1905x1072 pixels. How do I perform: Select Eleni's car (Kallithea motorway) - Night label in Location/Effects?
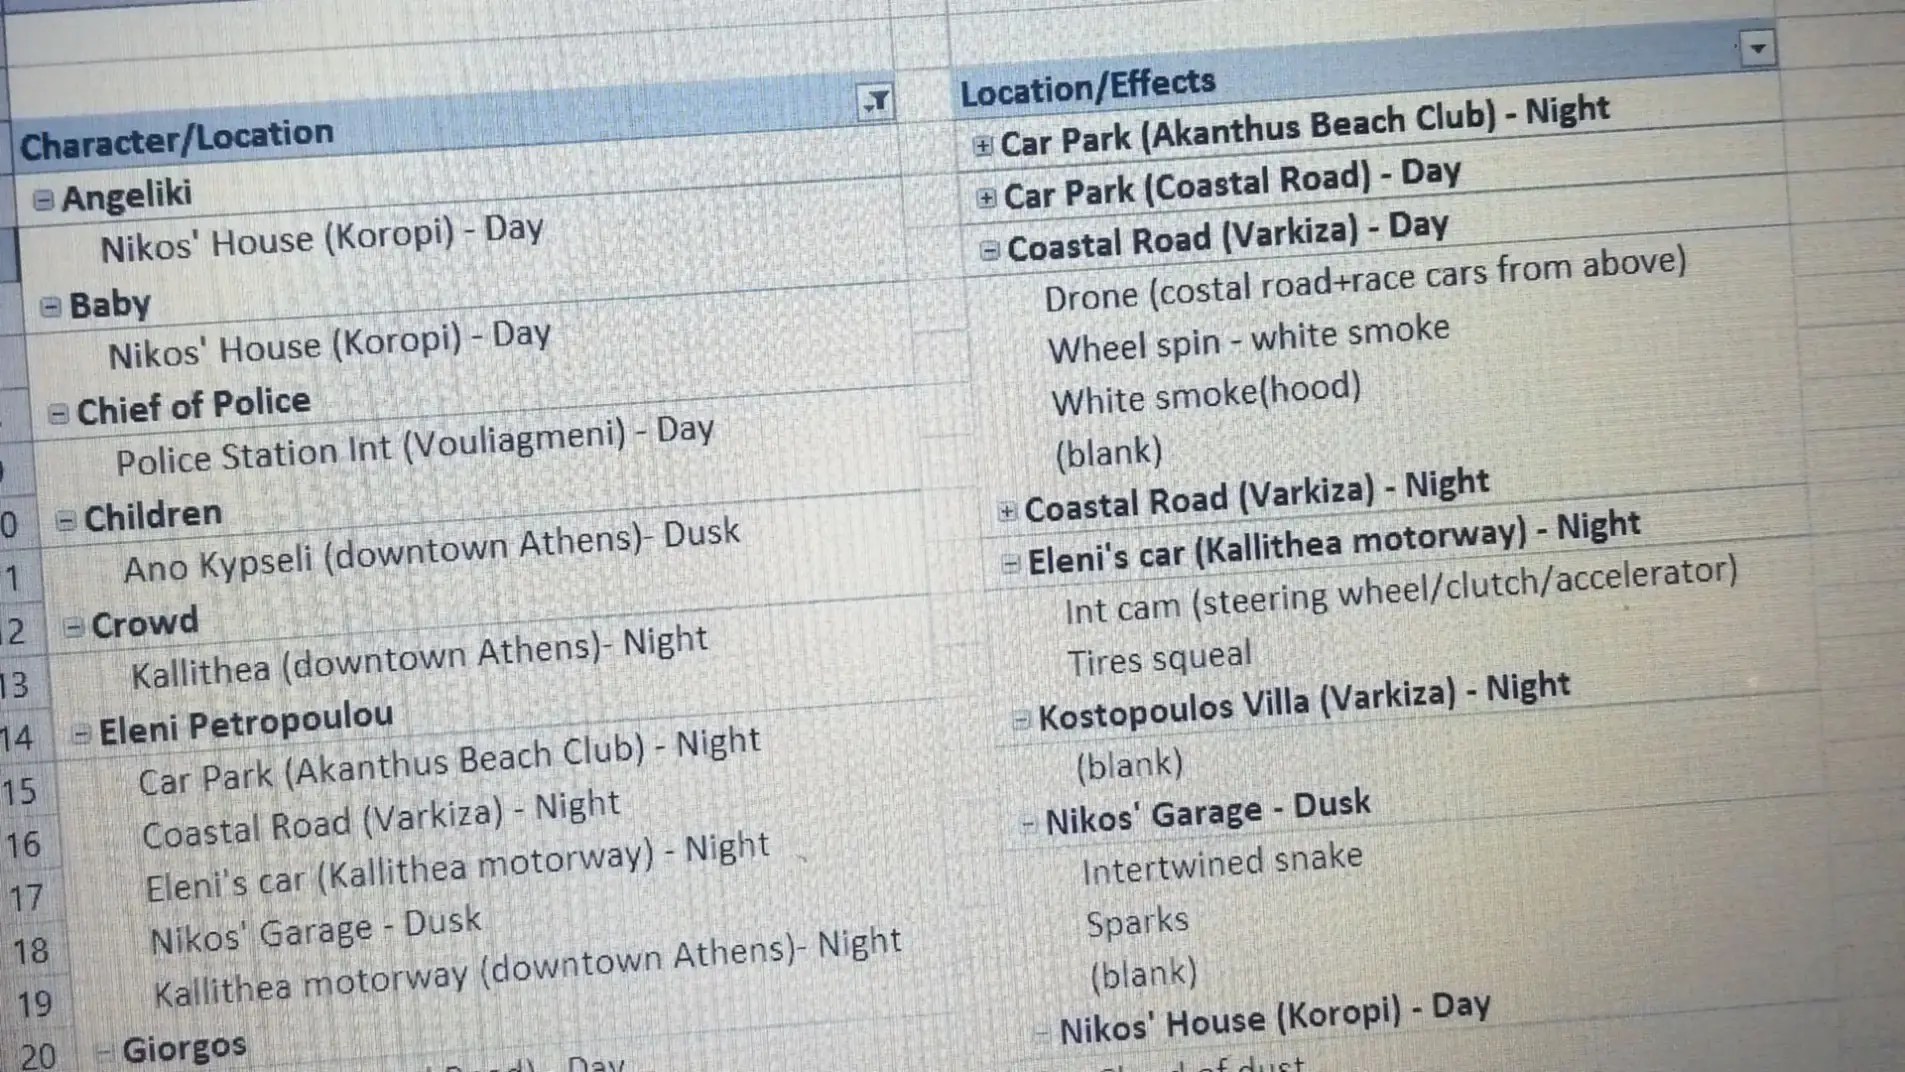click(1335, 544)
